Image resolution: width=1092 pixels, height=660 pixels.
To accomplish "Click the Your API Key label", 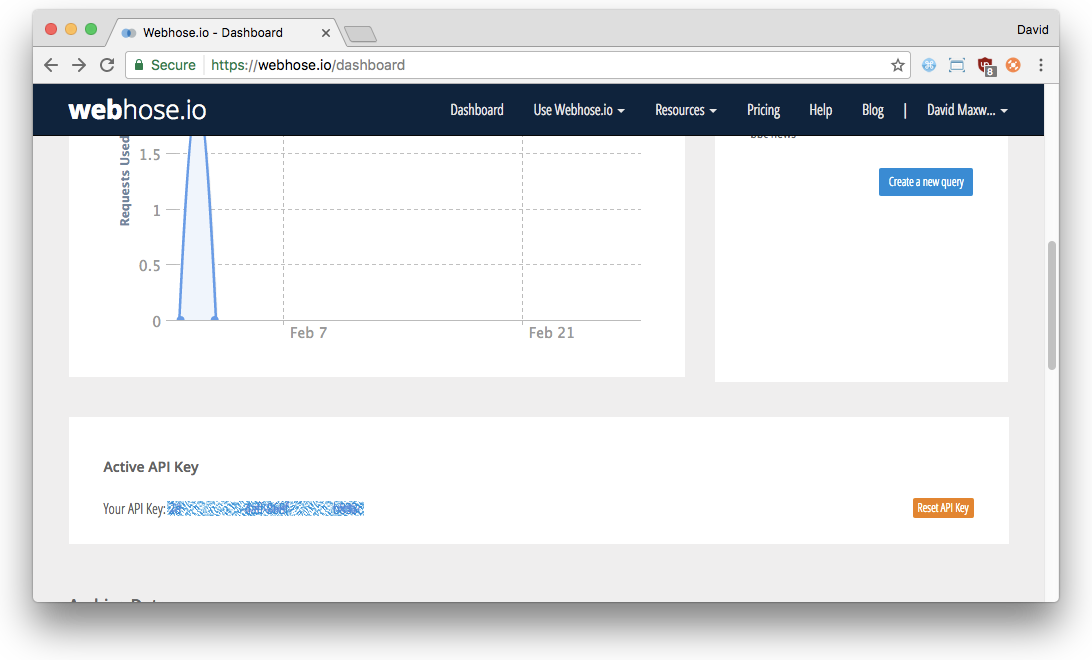I will coord(134,509).
